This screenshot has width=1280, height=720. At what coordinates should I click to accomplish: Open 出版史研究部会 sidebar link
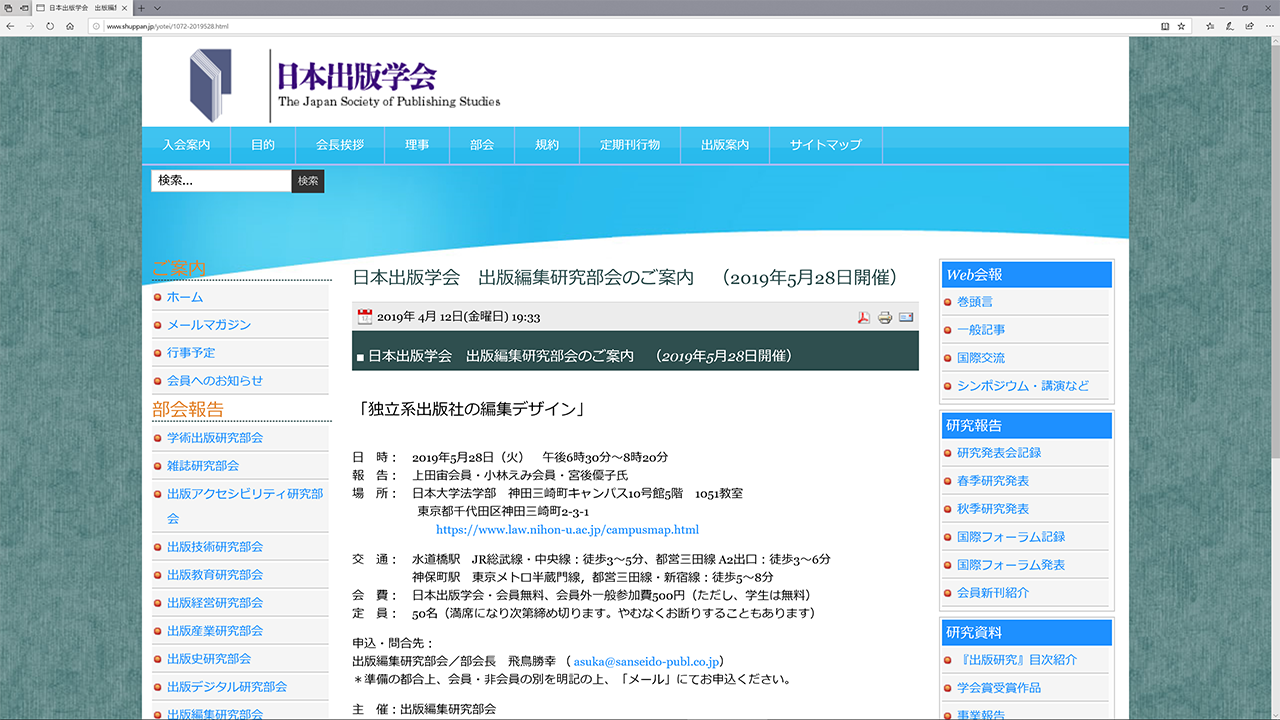click(x=209, y=659)
